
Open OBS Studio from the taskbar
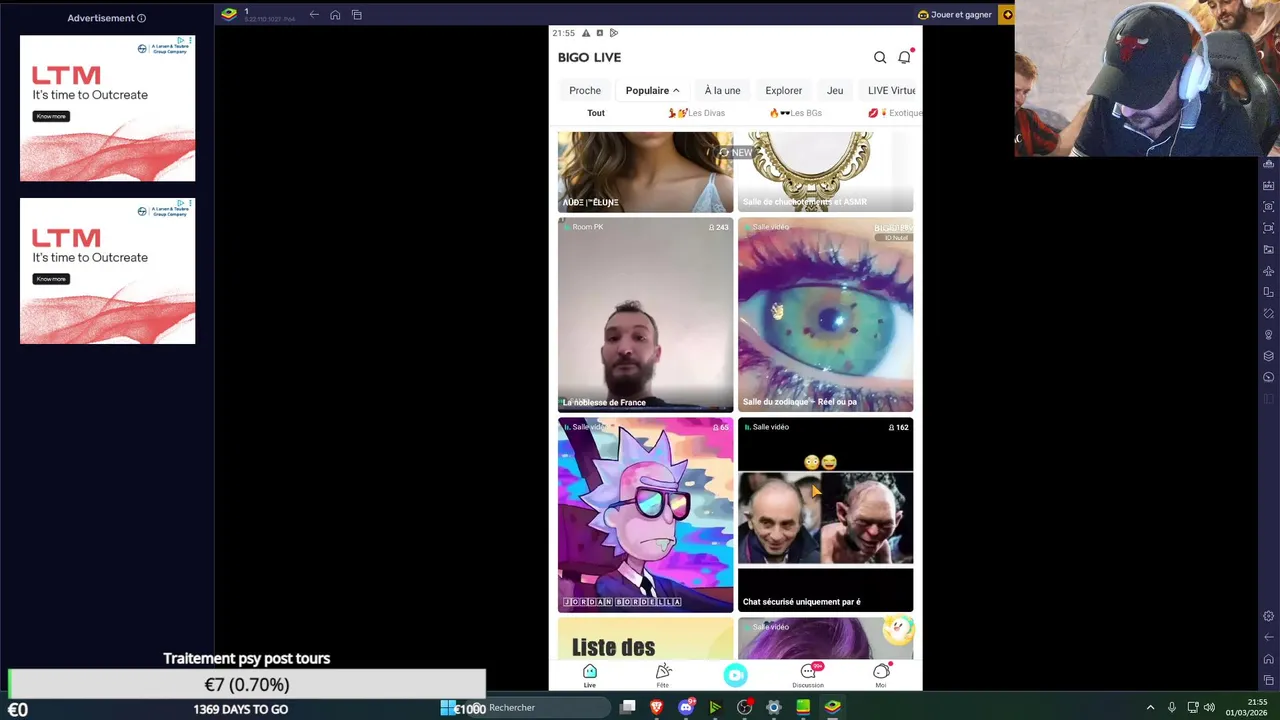744,707
